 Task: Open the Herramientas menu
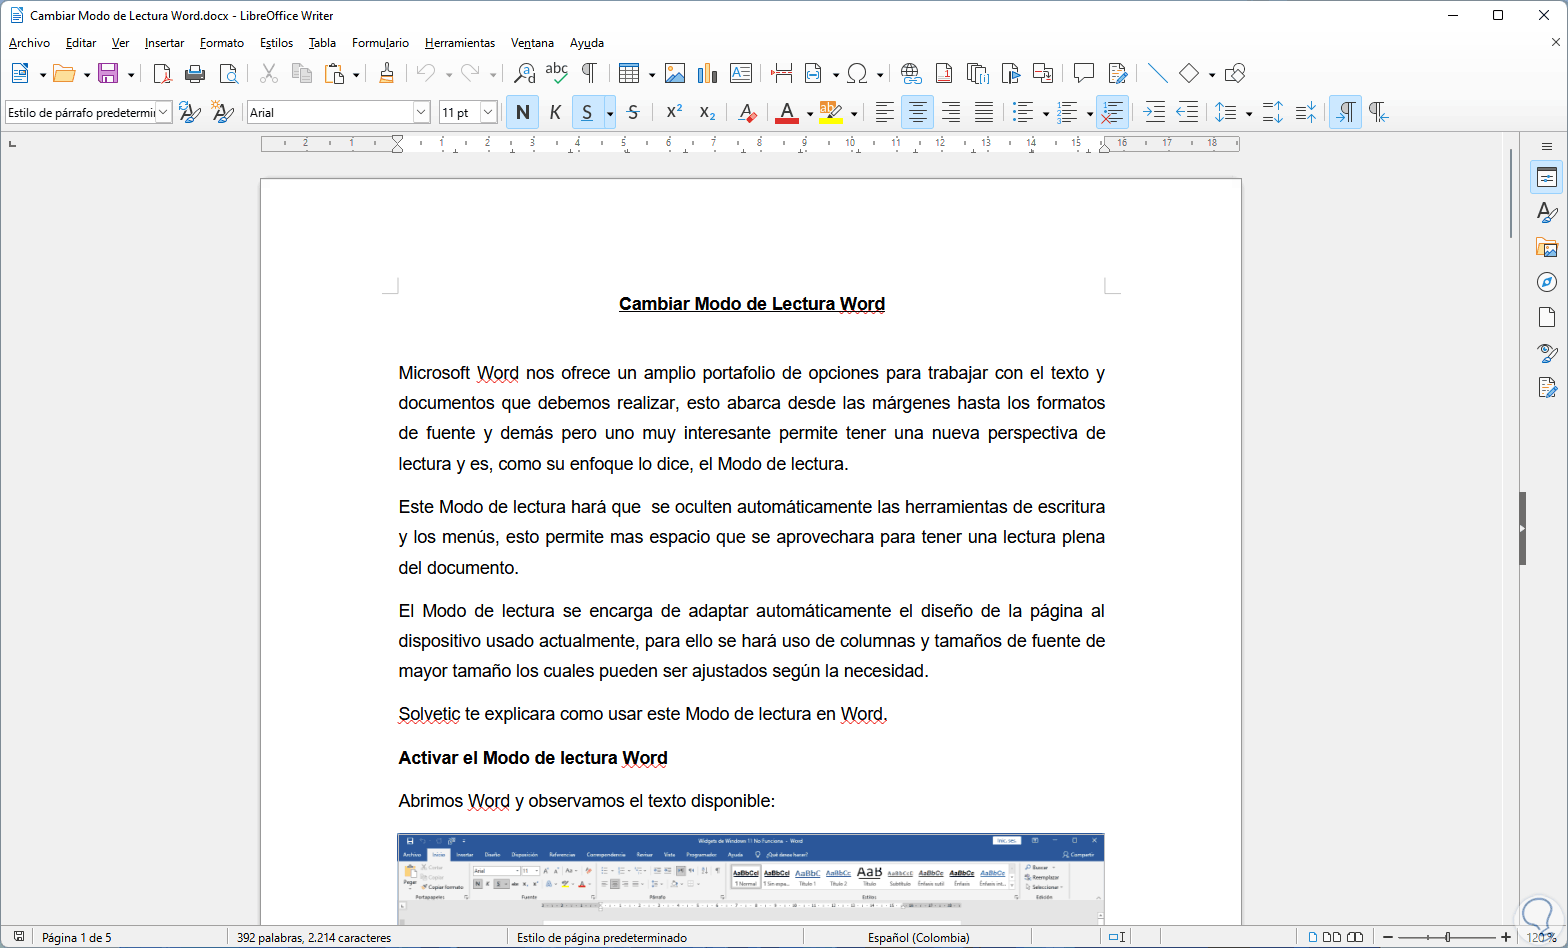pos(460,43)
